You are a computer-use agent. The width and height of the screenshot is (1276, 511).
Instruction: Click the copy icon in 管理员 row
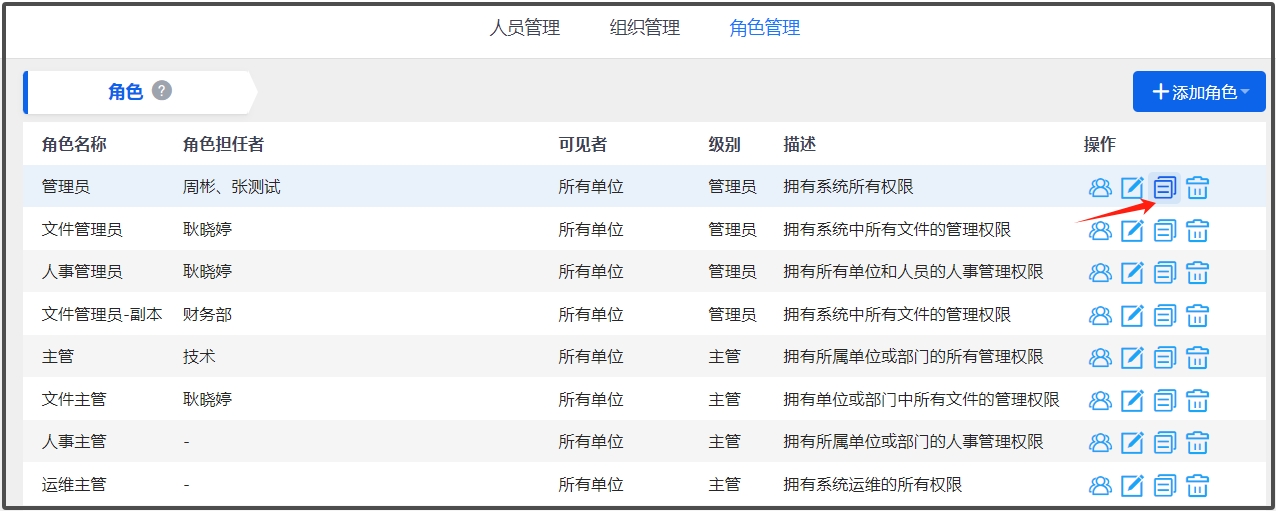[1165, 187]
